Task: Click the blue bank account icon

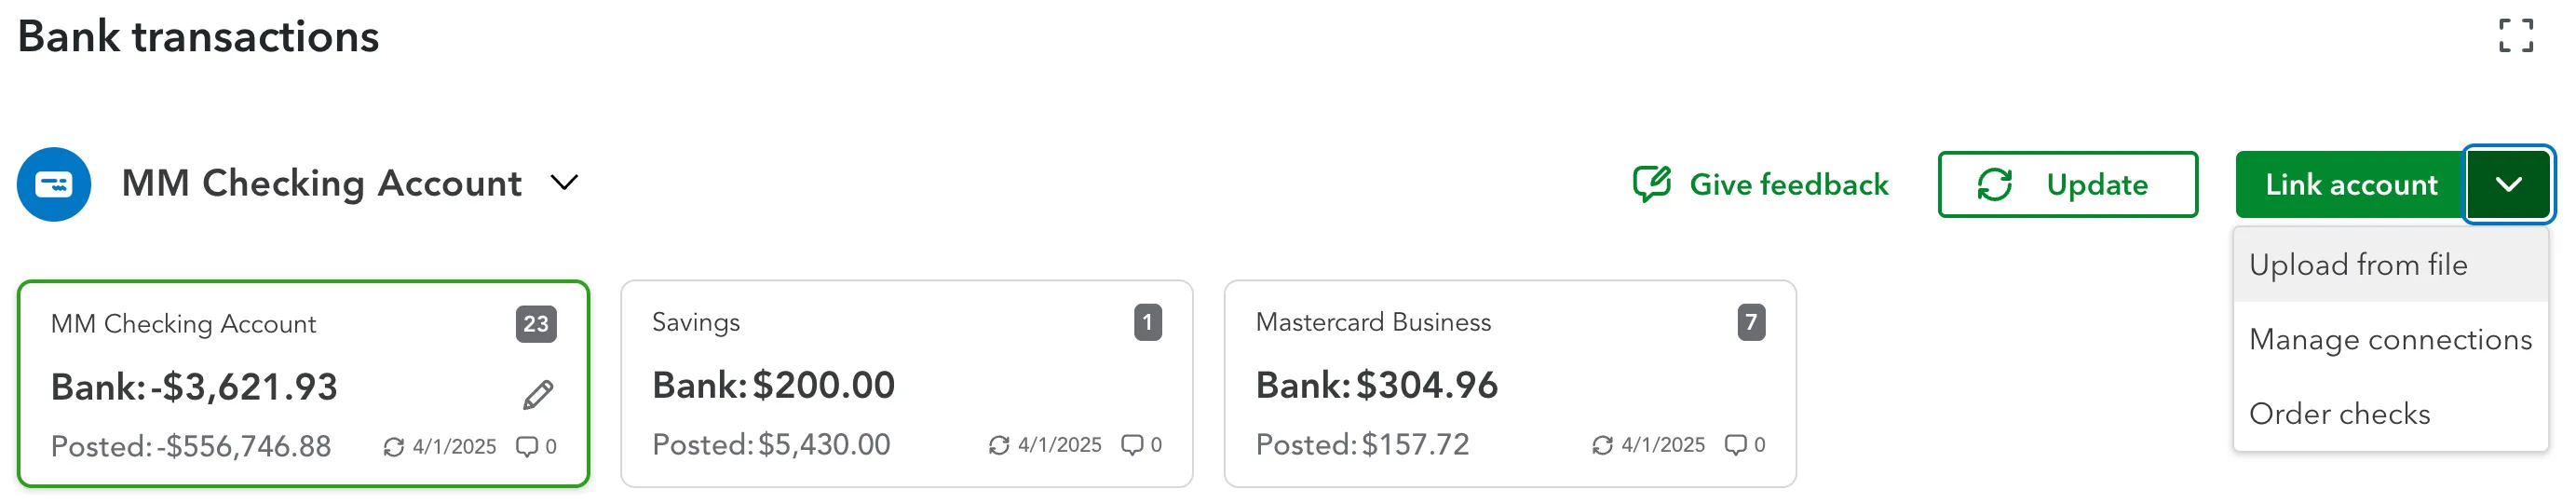Action: [x=54, y=184]
